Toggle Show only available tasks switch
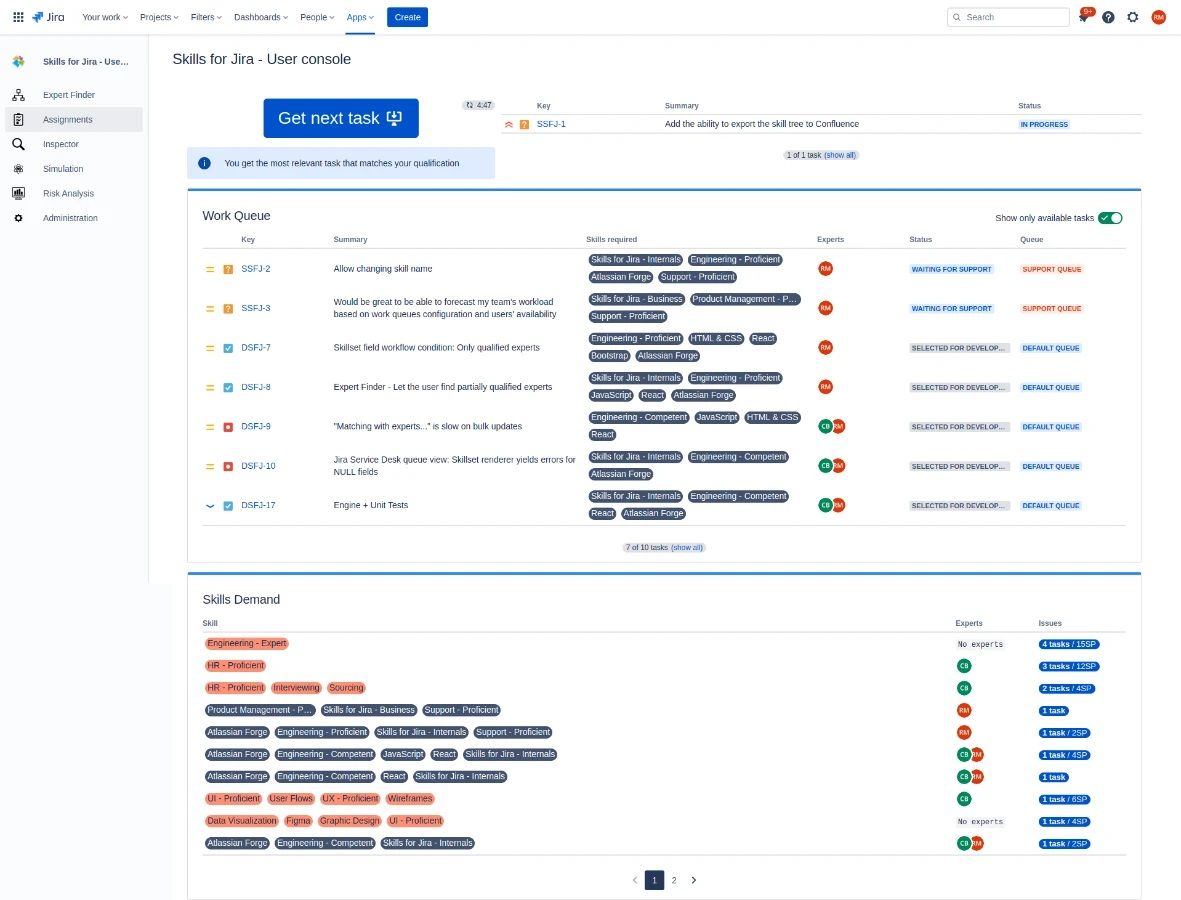 1110,218
